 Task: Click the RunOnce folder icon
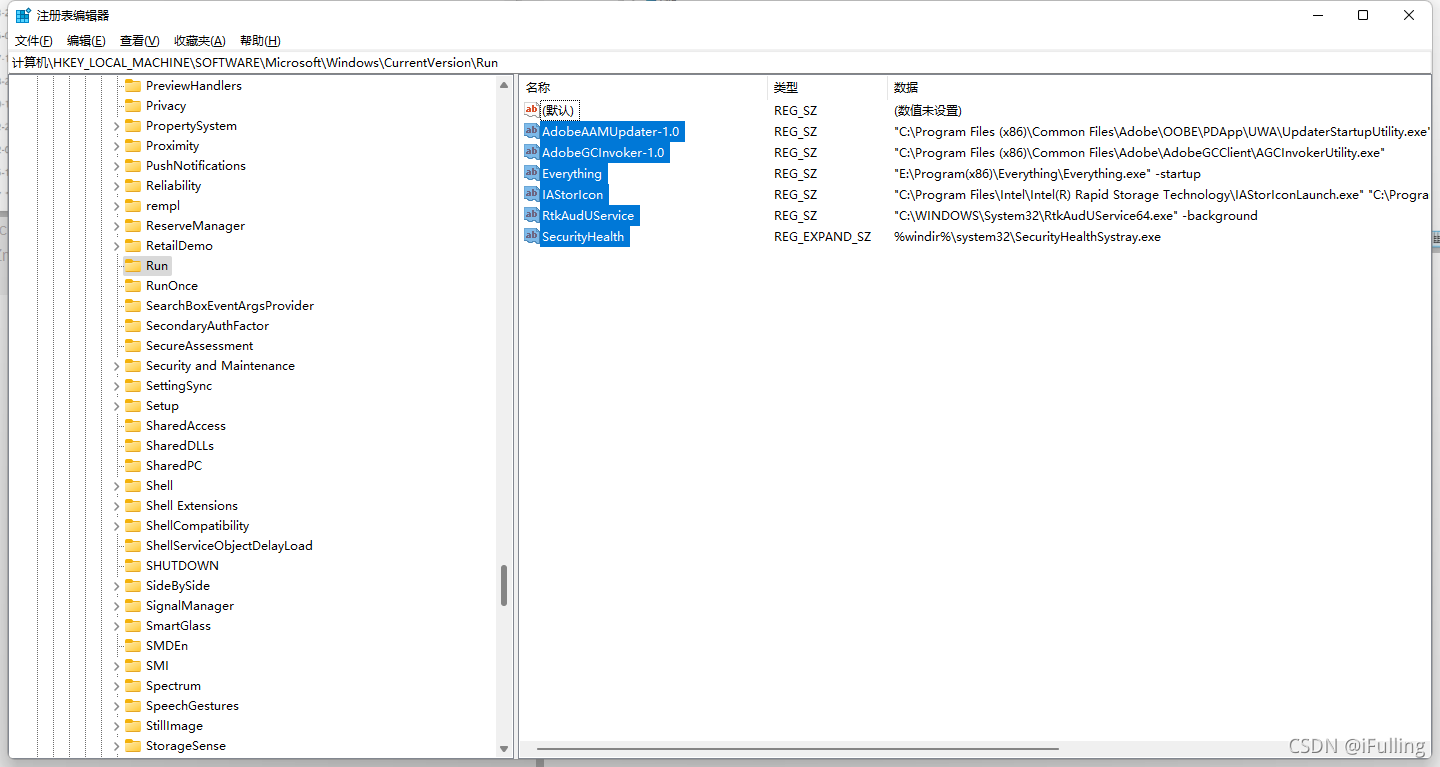(132, 285)
